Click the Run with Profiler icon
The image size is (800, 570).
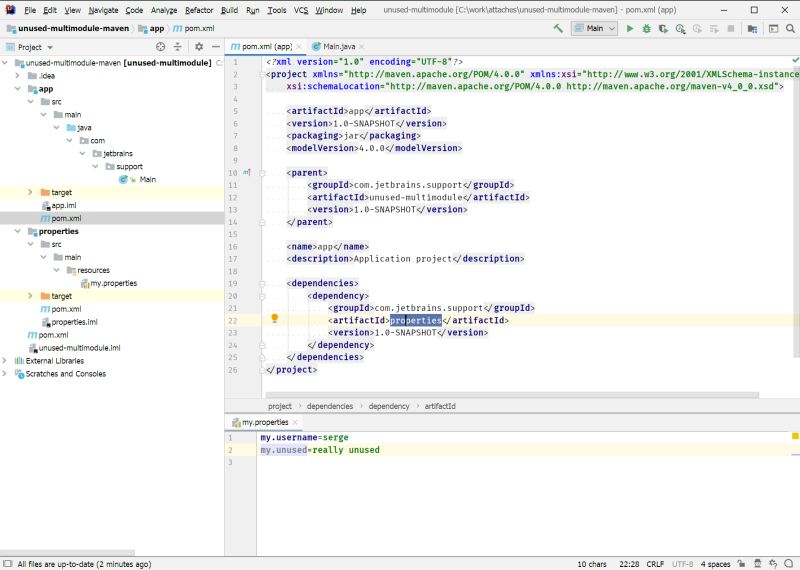coord(680,29)
